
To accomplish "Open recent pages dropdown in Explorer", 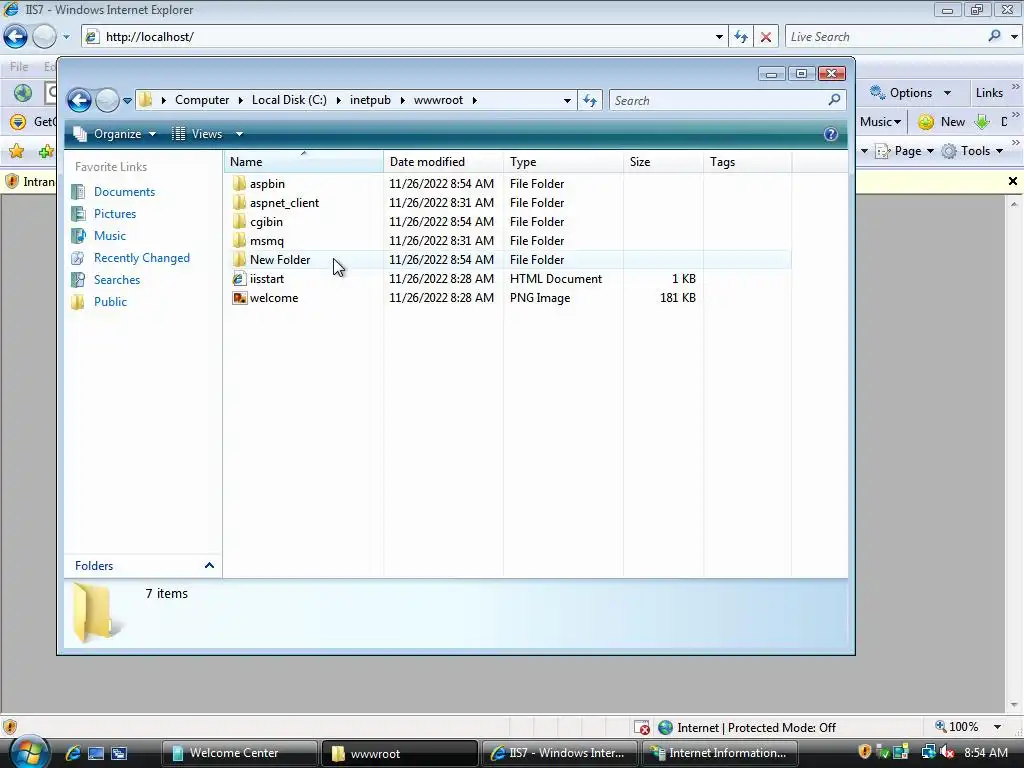I will (127, 101).
